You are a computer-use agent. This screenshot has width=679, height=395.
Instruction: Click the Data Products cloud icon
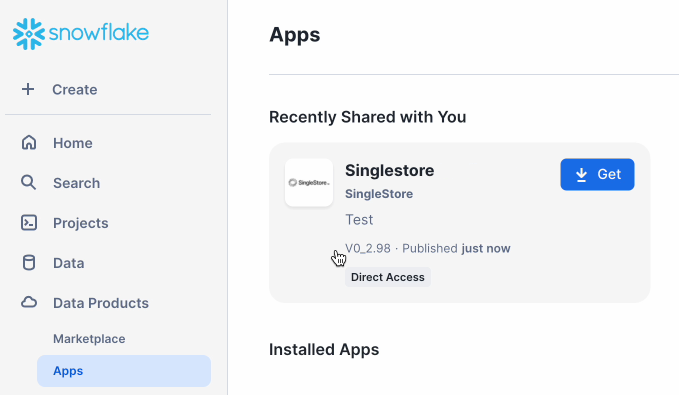[x=29, y=302]
